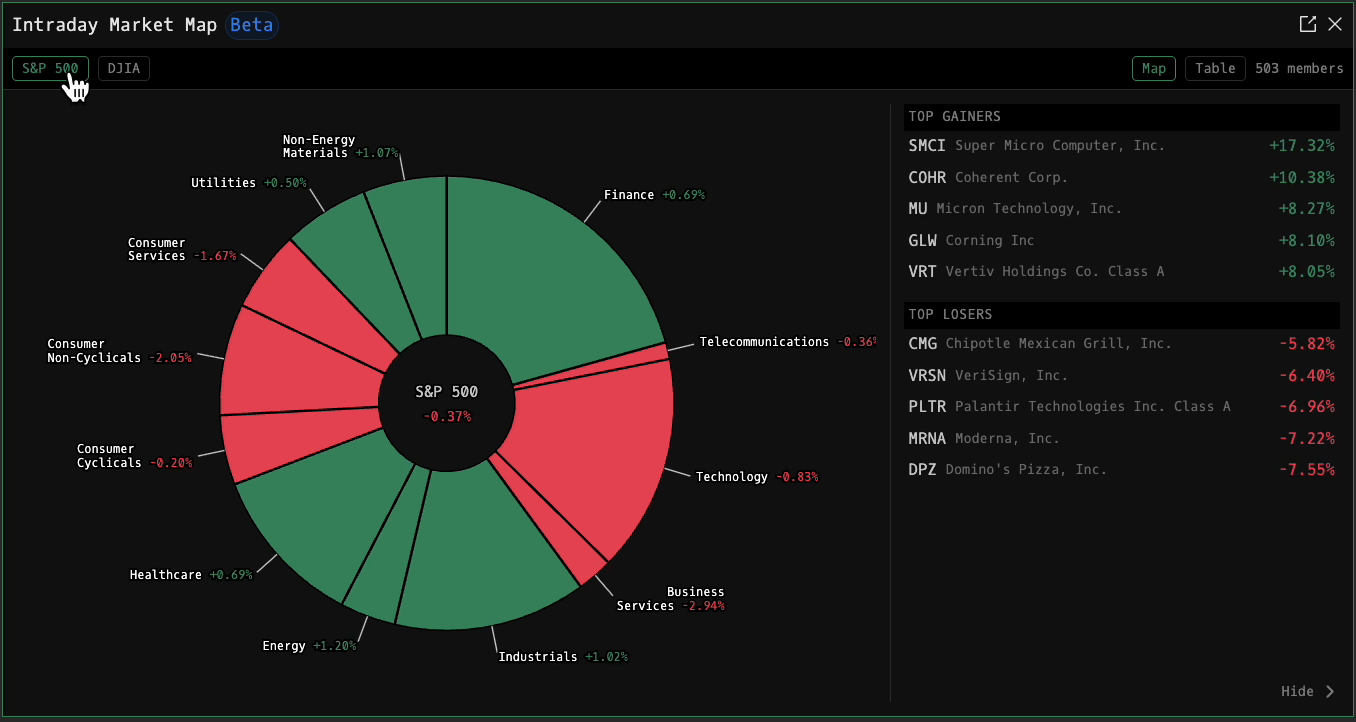Click the Consumer Cyclicals -0.20% label
Image resolution: width=1356 pixels, height=722 pixels.
click(x=135, y=456)
